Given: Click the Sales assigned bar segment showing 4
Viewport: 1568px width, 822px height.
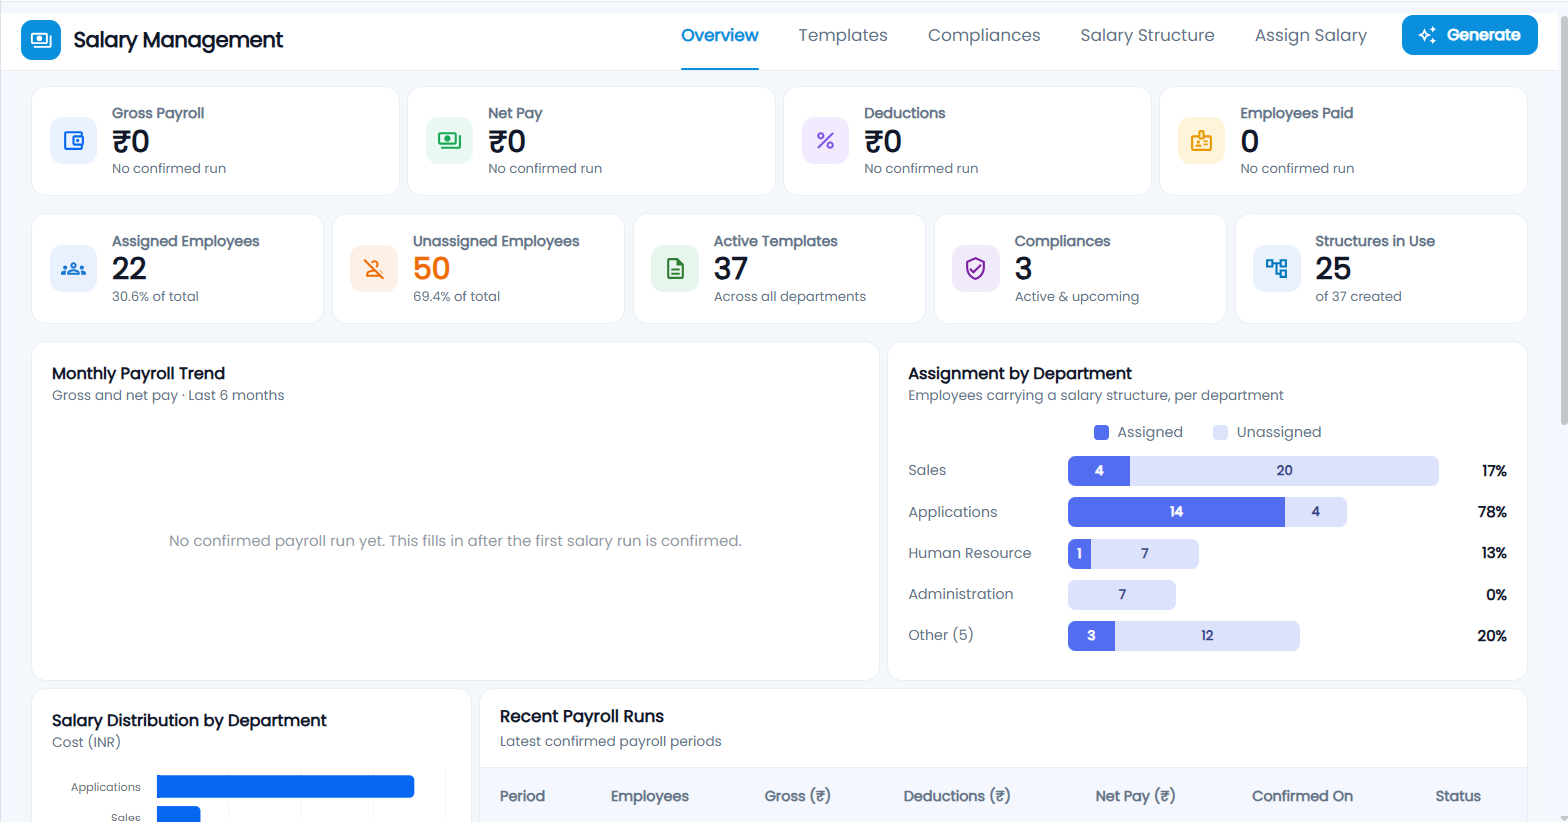Looking at the screenshot, I should [1099, 471].
